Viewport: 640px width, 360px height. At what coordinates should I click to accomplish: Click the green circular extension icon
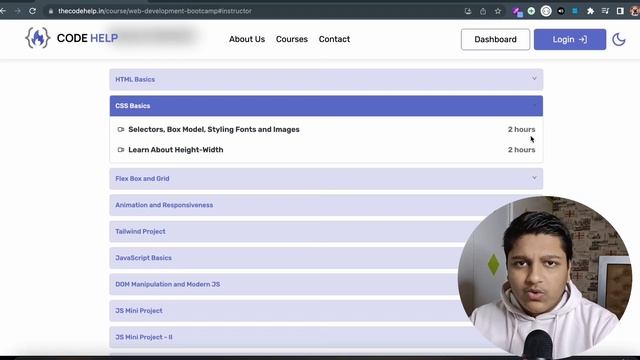click(x=531, y=11)
